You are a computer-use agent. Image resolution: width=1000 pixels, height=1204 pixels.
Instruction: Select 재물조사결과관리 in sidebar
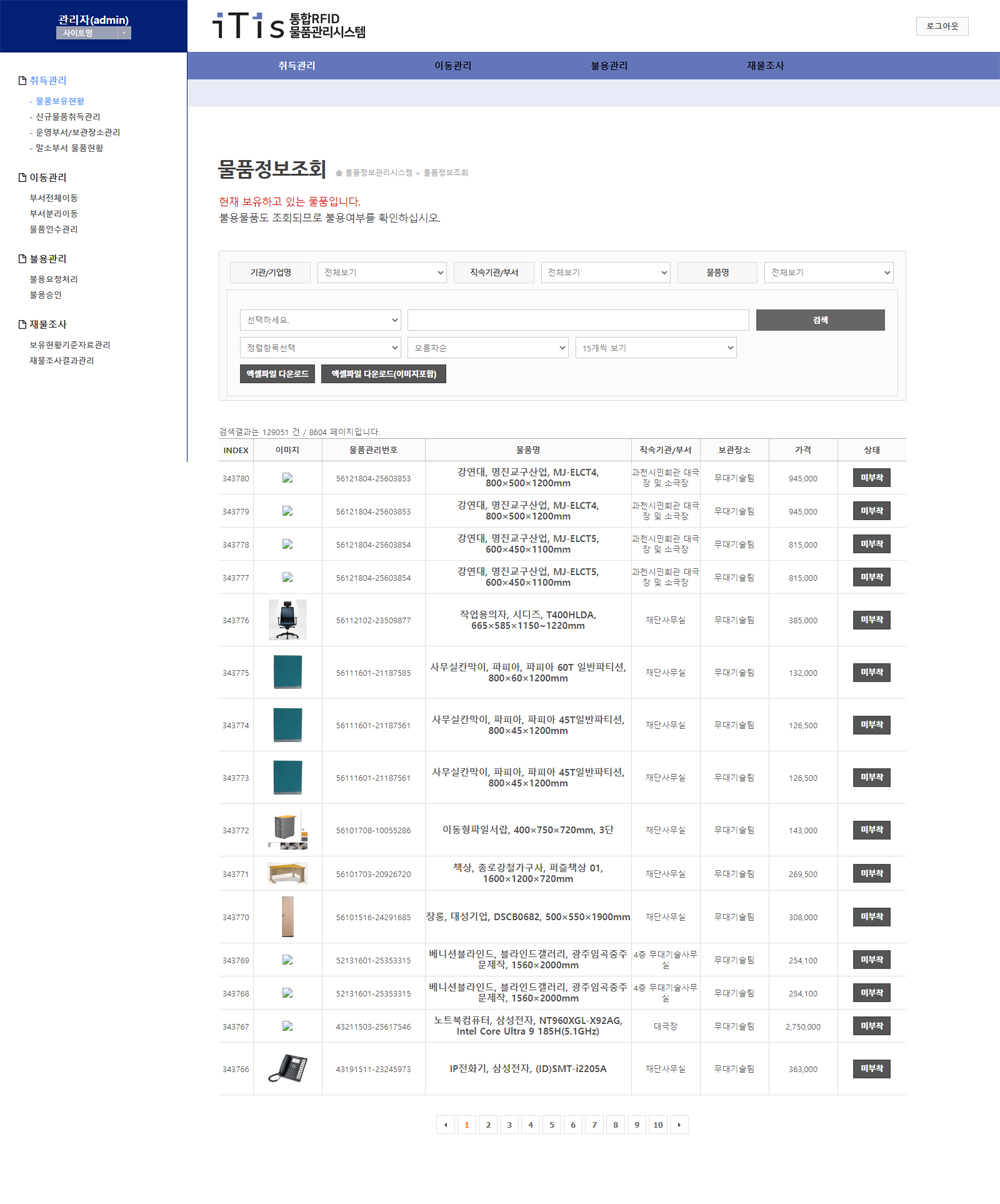[x=62, y=361]
